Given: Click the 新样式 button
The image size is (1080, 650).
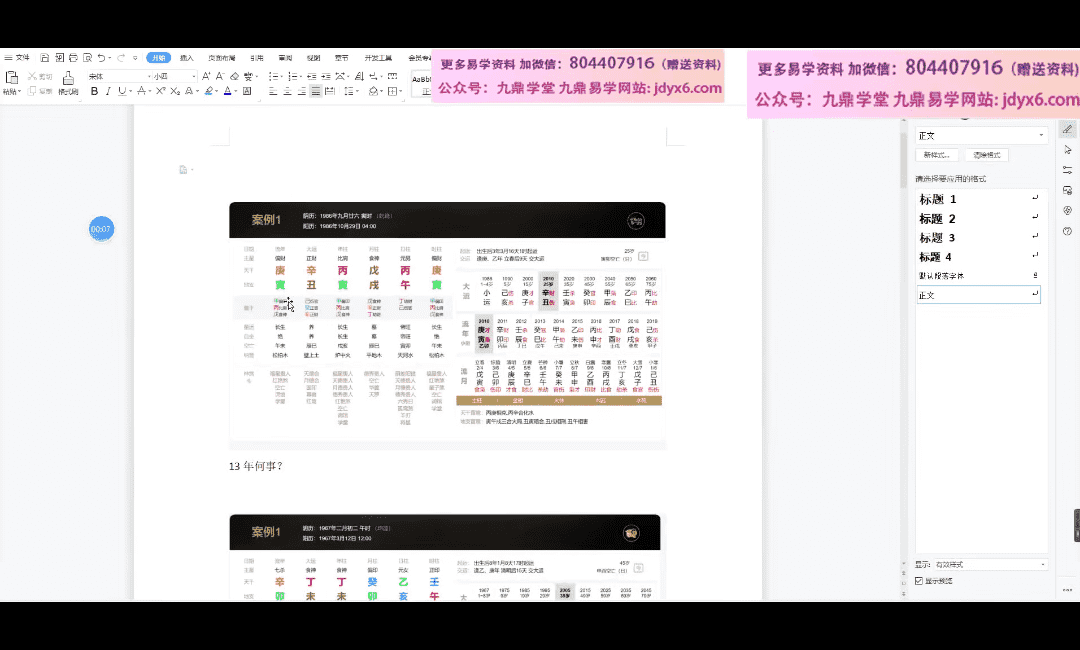Looking at the screenshot, I should coord(937,155).
